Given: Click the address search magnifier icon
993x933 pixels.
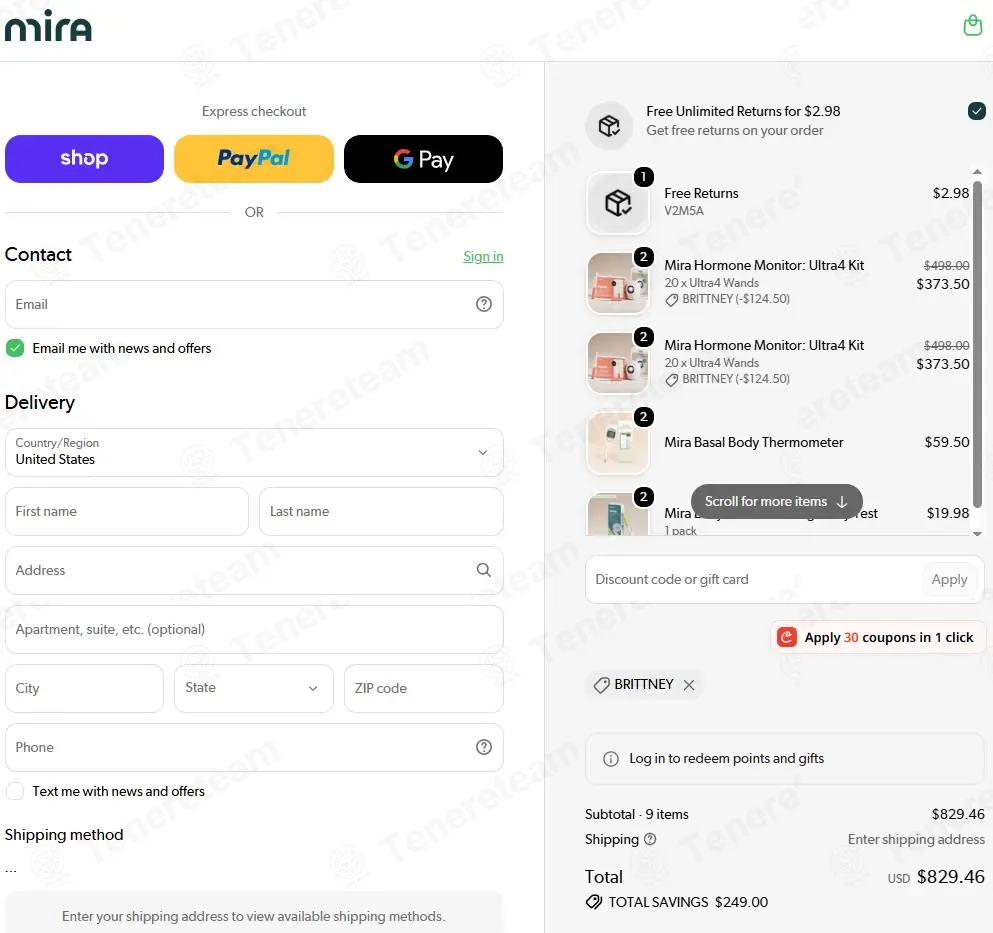Looking at the screenshot, I should (484, 570).
